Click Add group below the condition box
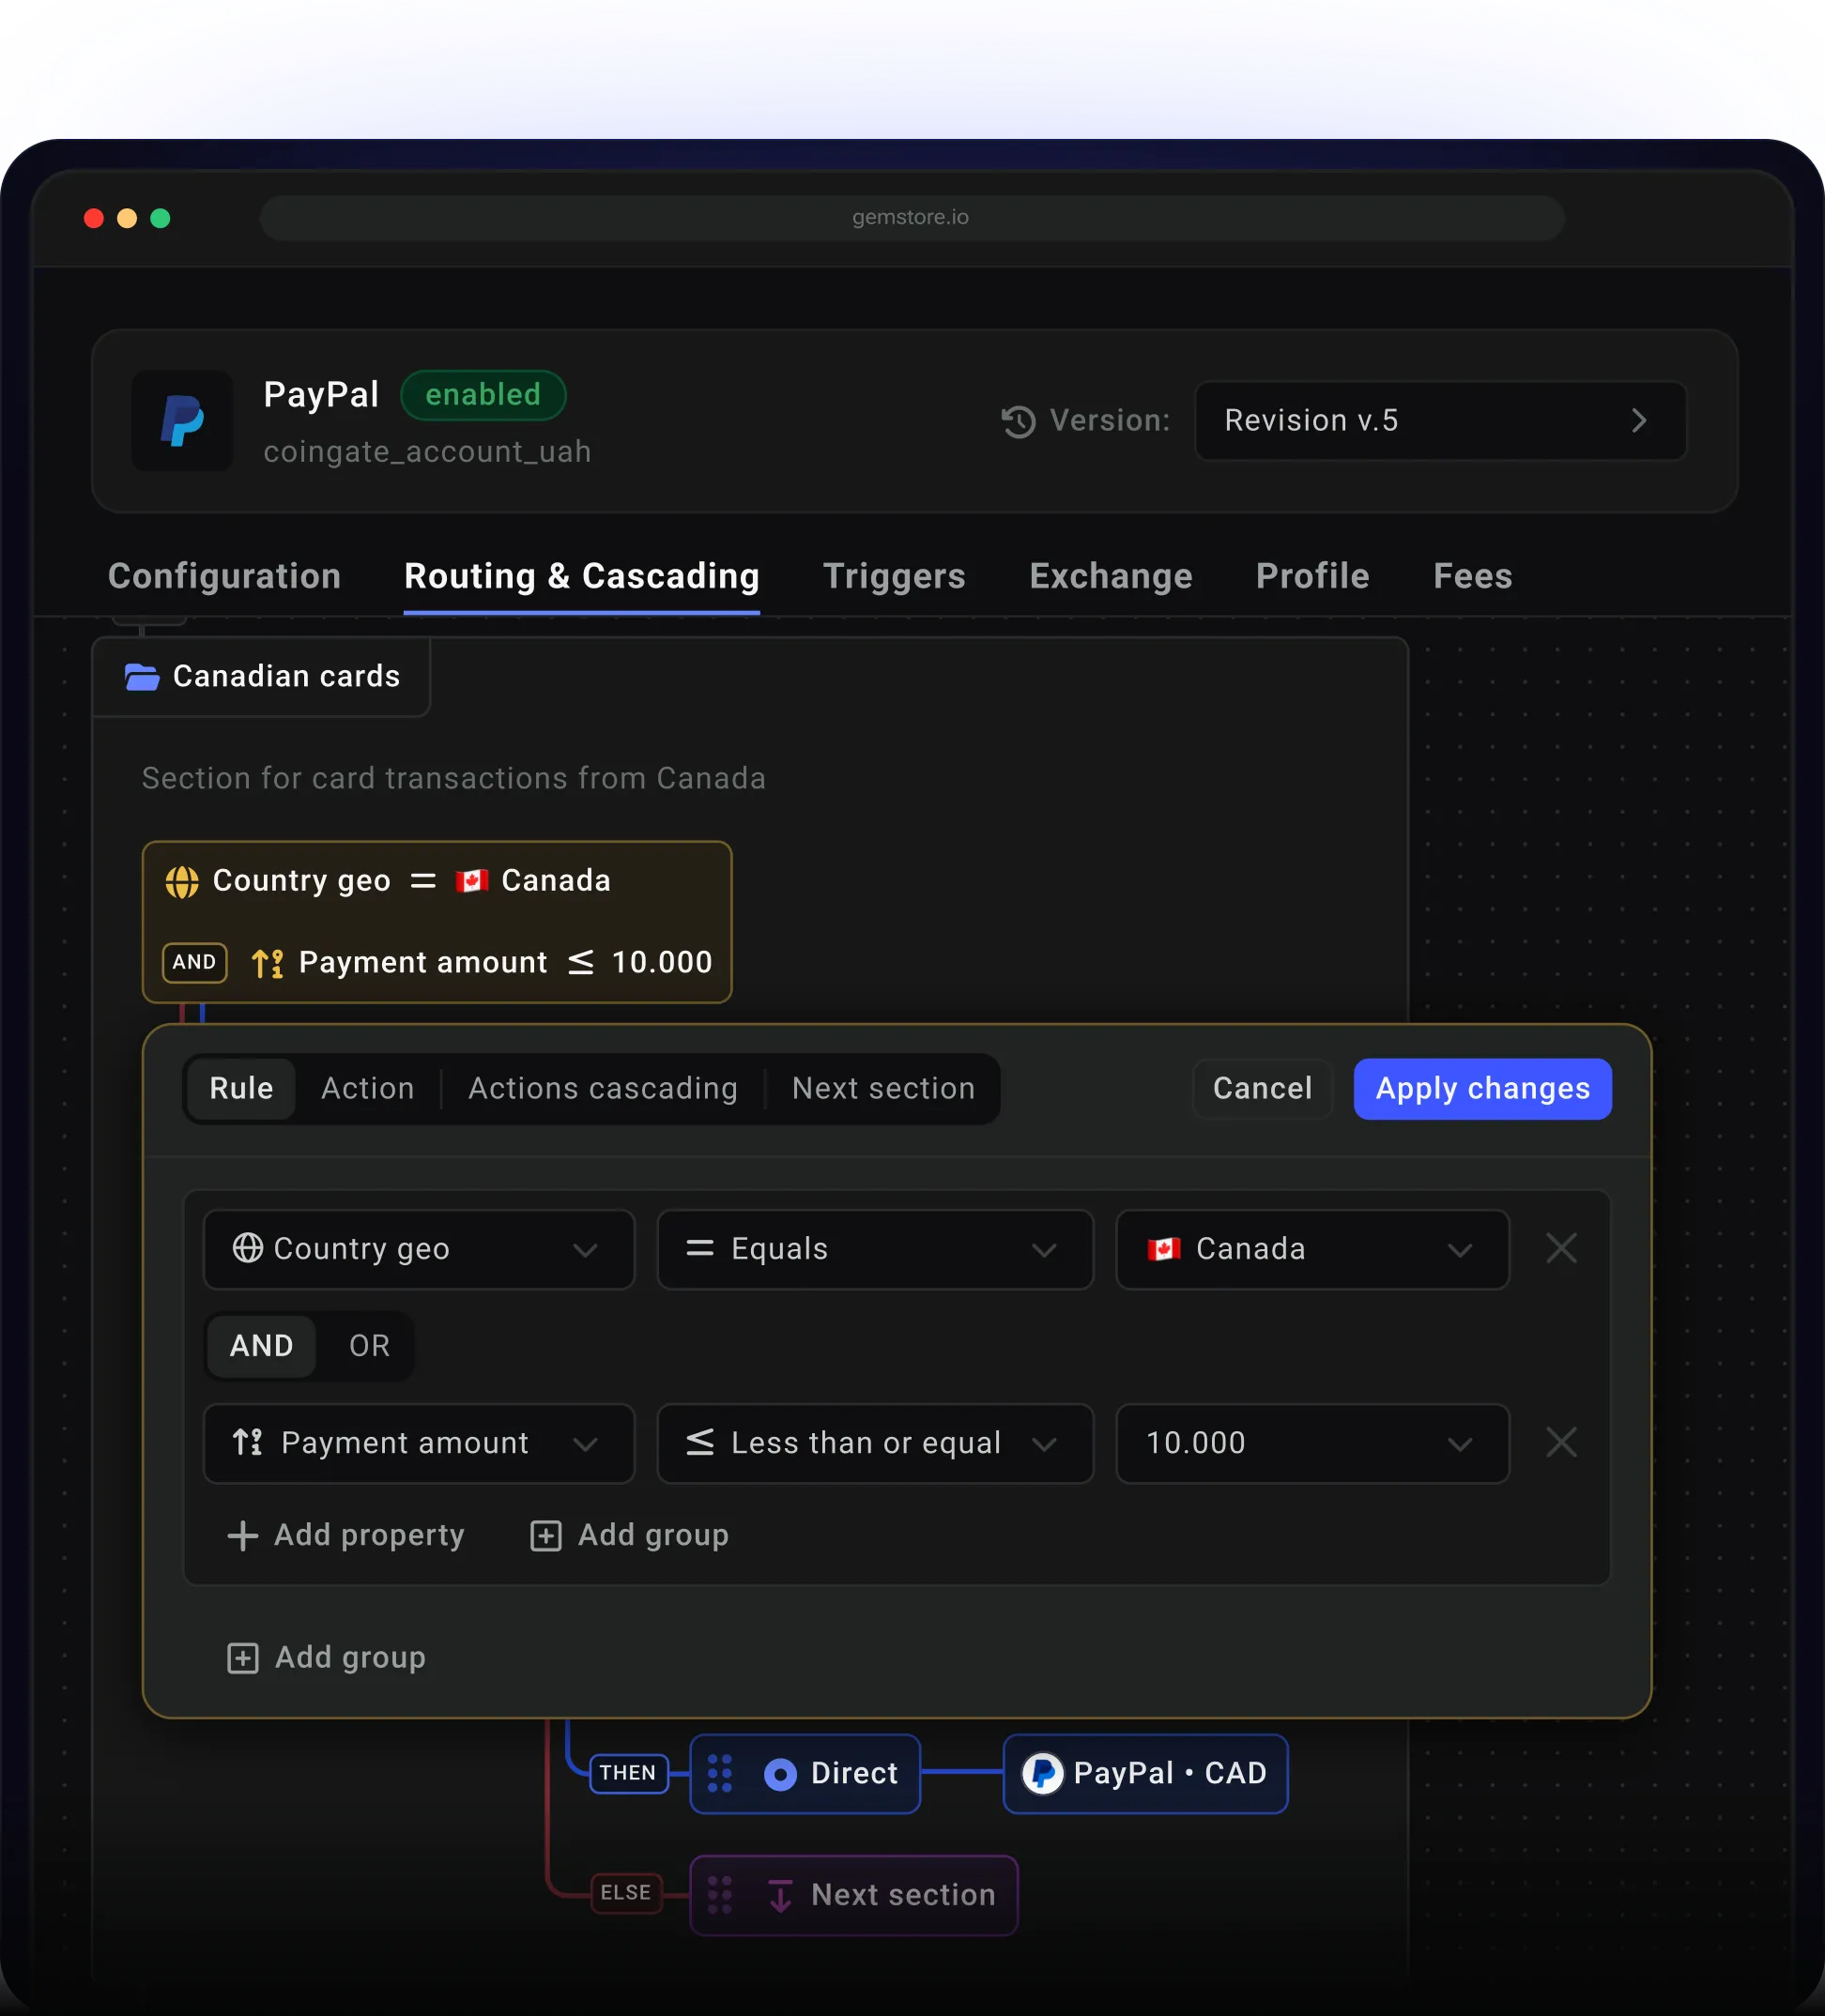This screenshot has height=2016, width=1825. pos(327,1658)
